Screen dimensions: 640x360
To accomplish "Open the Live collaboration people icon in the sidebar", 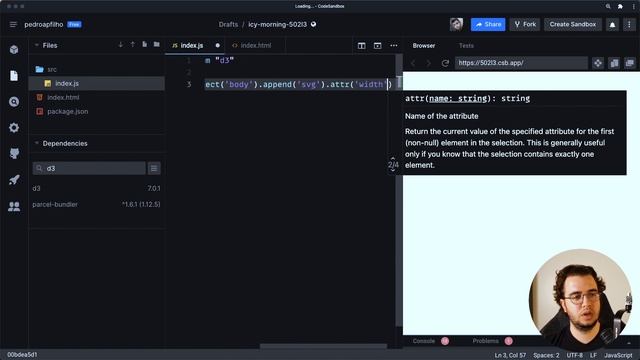I will pyautogui.click(x=14, y=206).
